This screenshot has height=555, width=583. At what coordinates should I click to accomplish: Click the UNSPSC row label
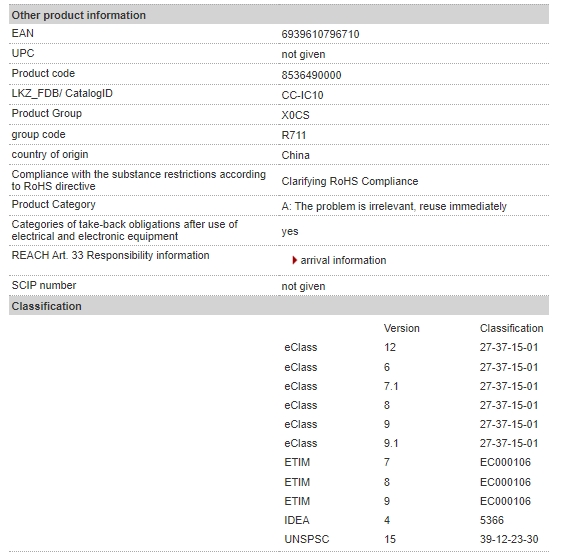[307, 539]
